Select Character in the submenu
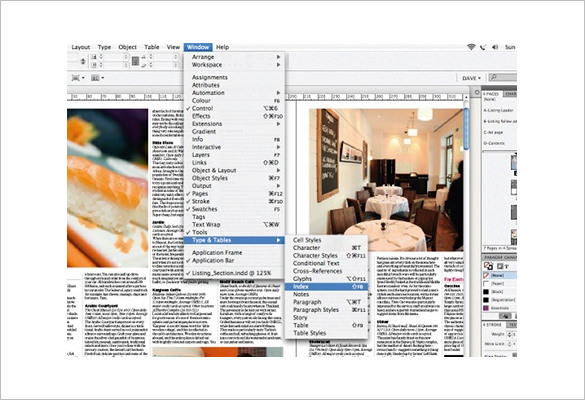585x400 pixels. tap(326, 248)
